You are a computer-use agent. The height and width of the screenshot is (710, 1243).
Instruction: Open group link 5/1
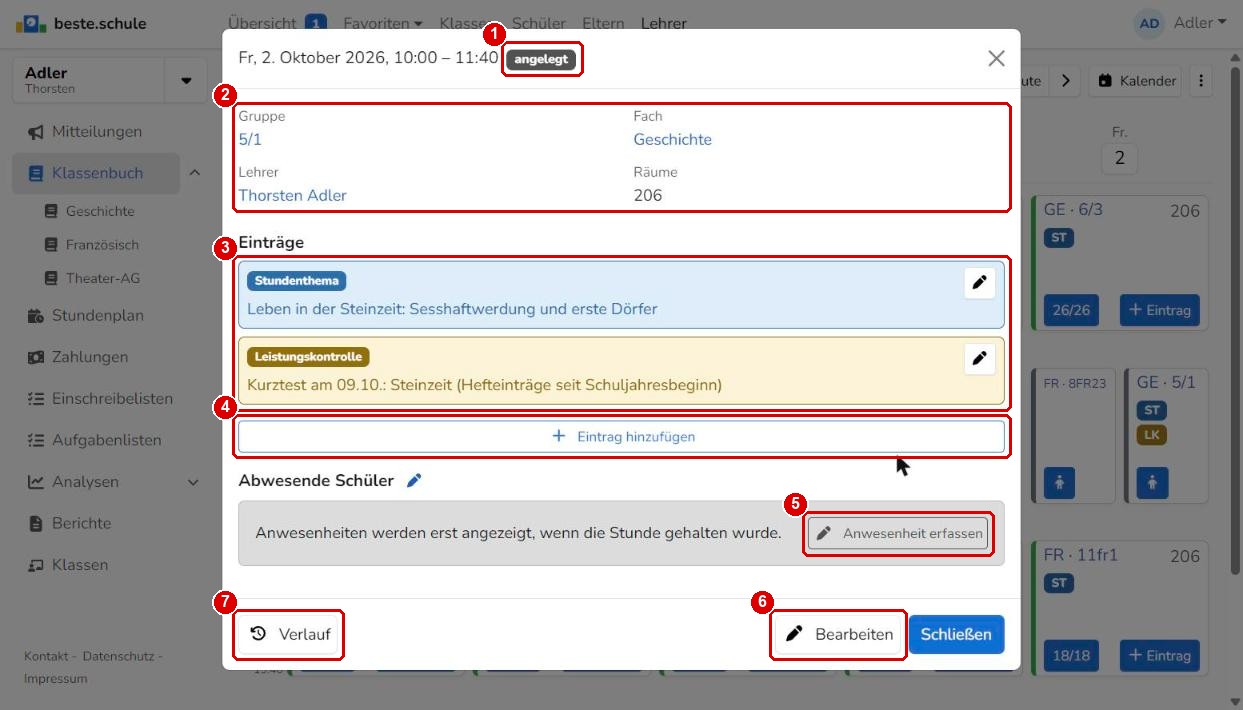[x=250, y=140]
